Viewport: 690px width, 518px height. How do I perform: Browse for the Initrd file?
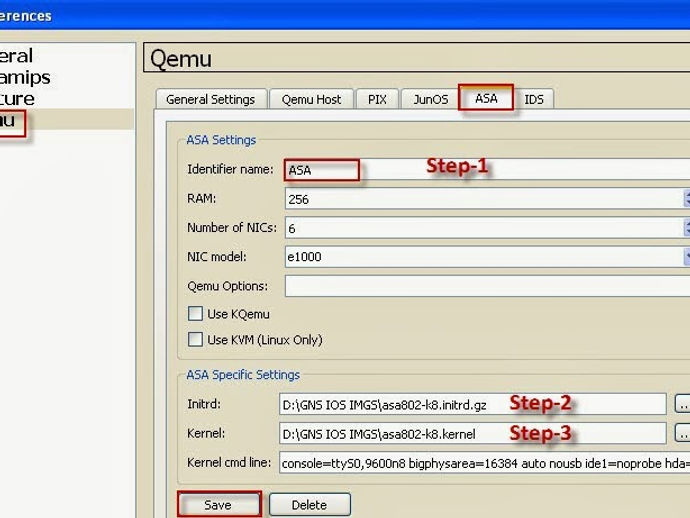point(683,404)
